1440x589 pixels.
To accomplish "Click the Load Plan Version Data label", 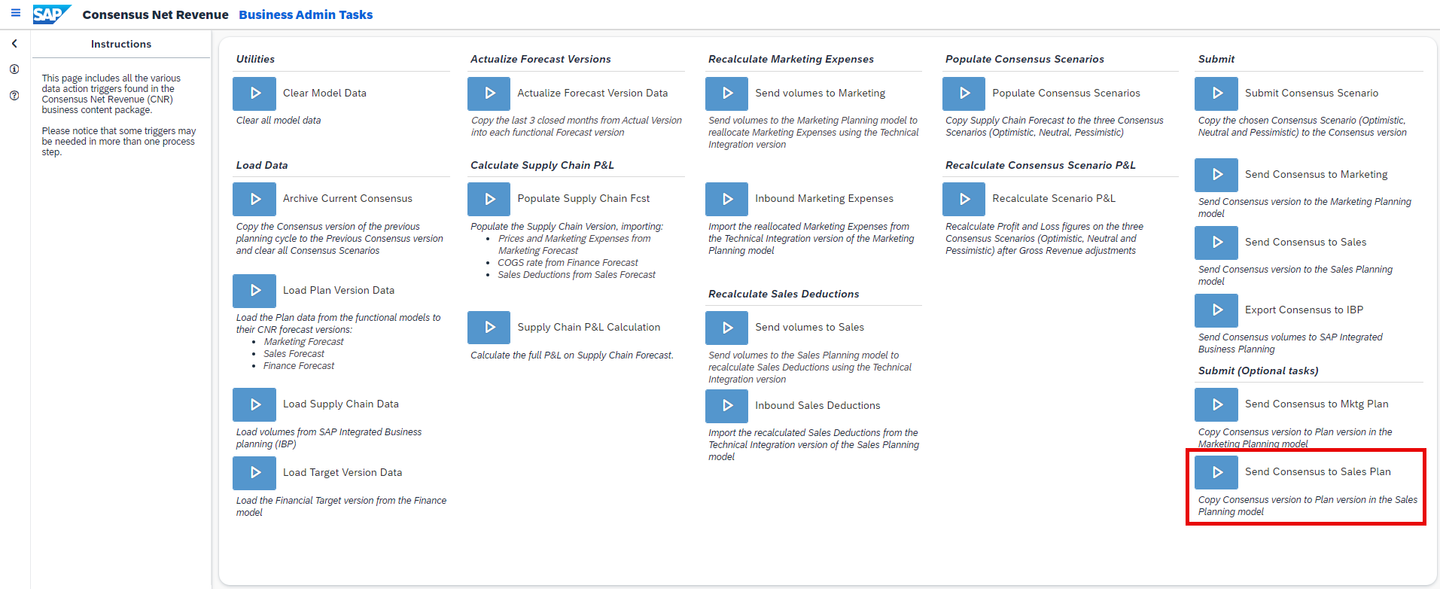I will 339,290.
